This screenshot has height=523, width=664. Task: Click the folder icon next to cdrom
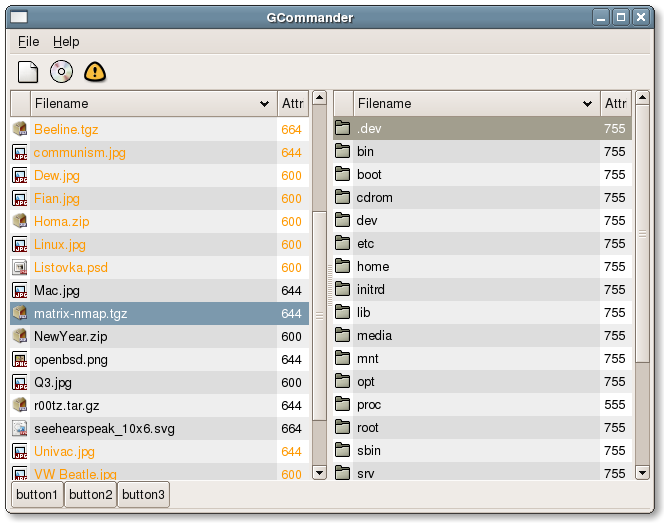pos(342,198)
